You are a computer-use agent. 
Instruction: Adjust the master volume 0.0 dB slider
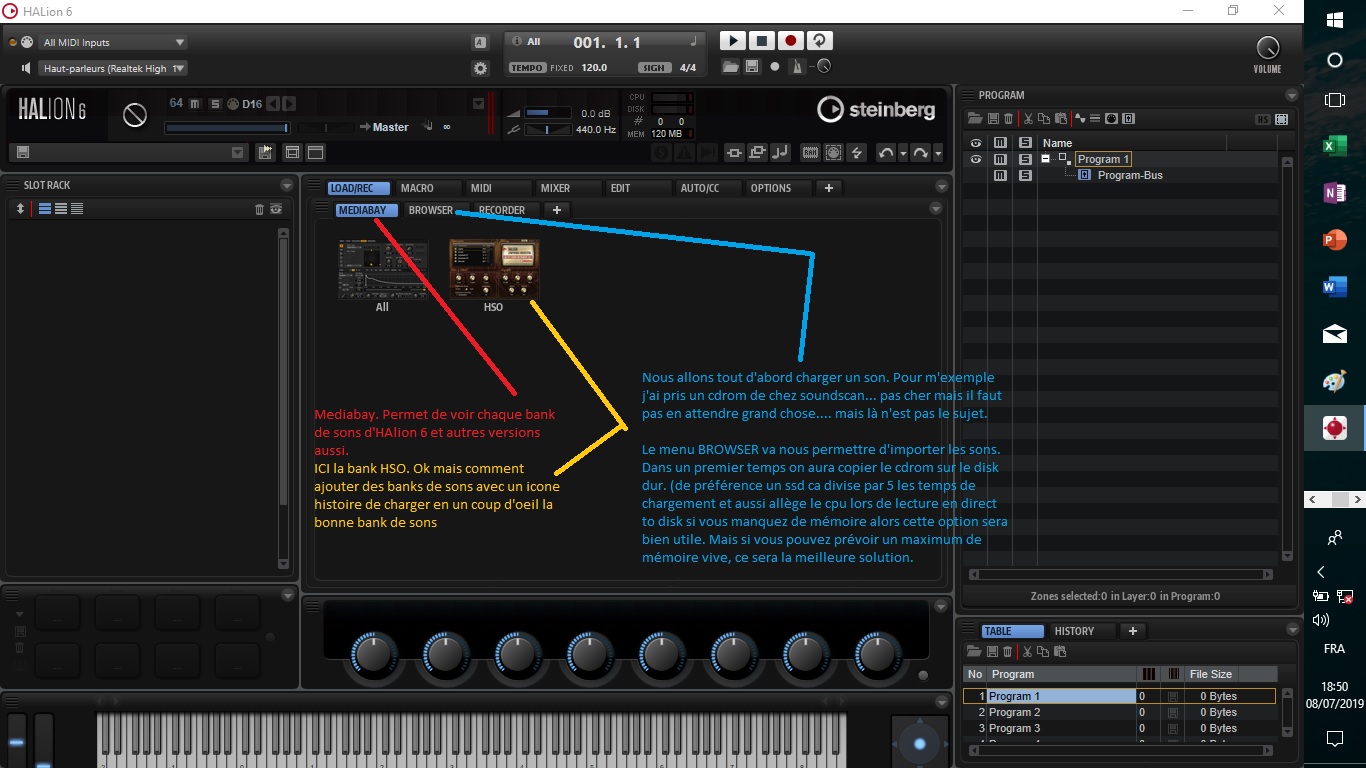pos(547,113)
